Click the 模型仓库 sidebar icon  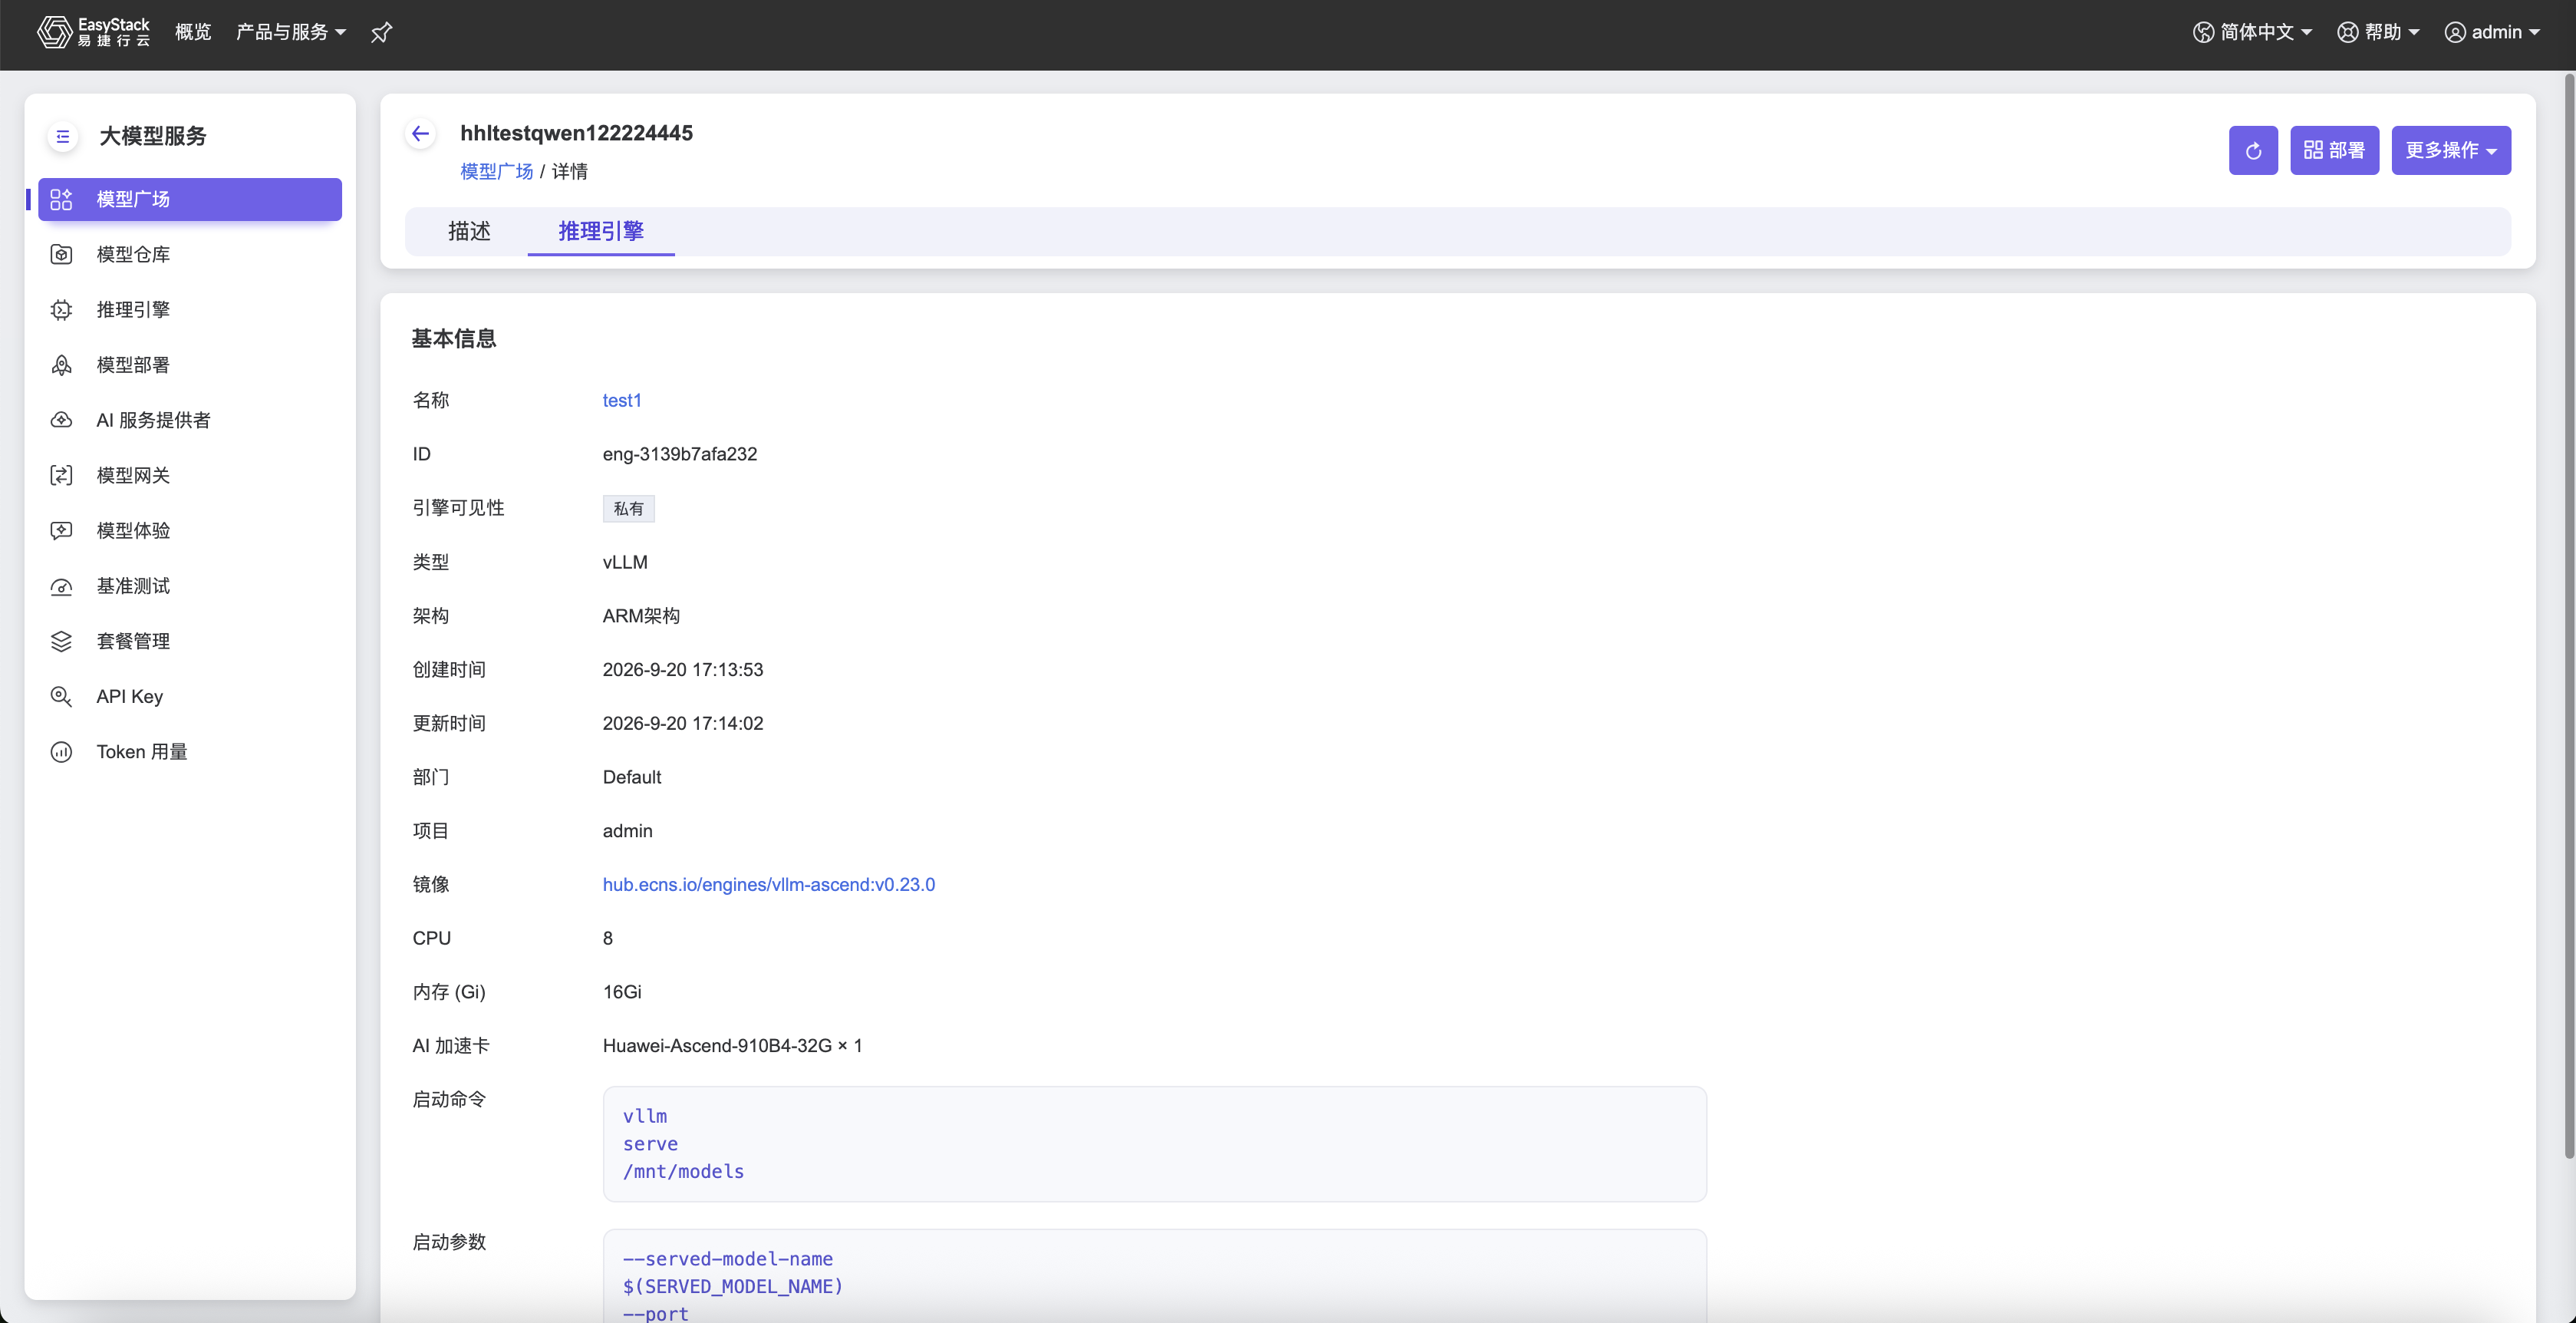click(x=61, y=254)
